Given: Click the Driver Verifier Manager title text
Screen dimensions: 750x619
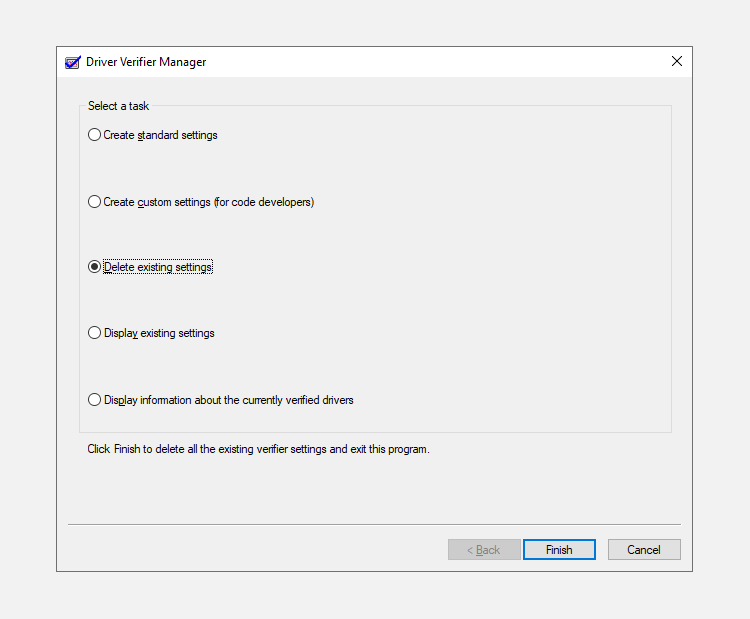Looking at the screenshot, I should 146,62.
